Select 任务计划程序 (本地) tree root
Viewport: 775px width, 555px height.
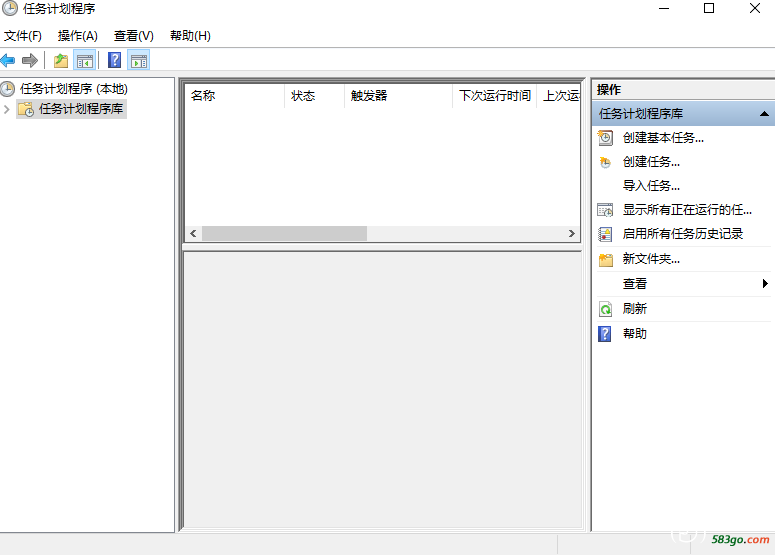(x=74, y=89)
